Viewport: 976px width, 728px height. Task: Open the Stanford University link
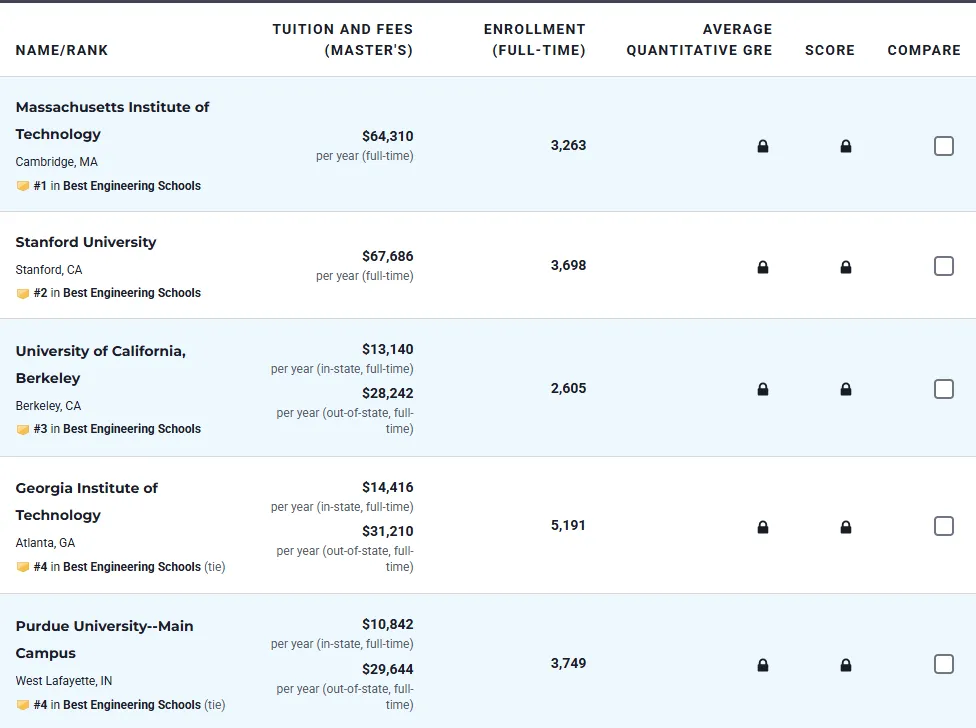pos(86,242)
